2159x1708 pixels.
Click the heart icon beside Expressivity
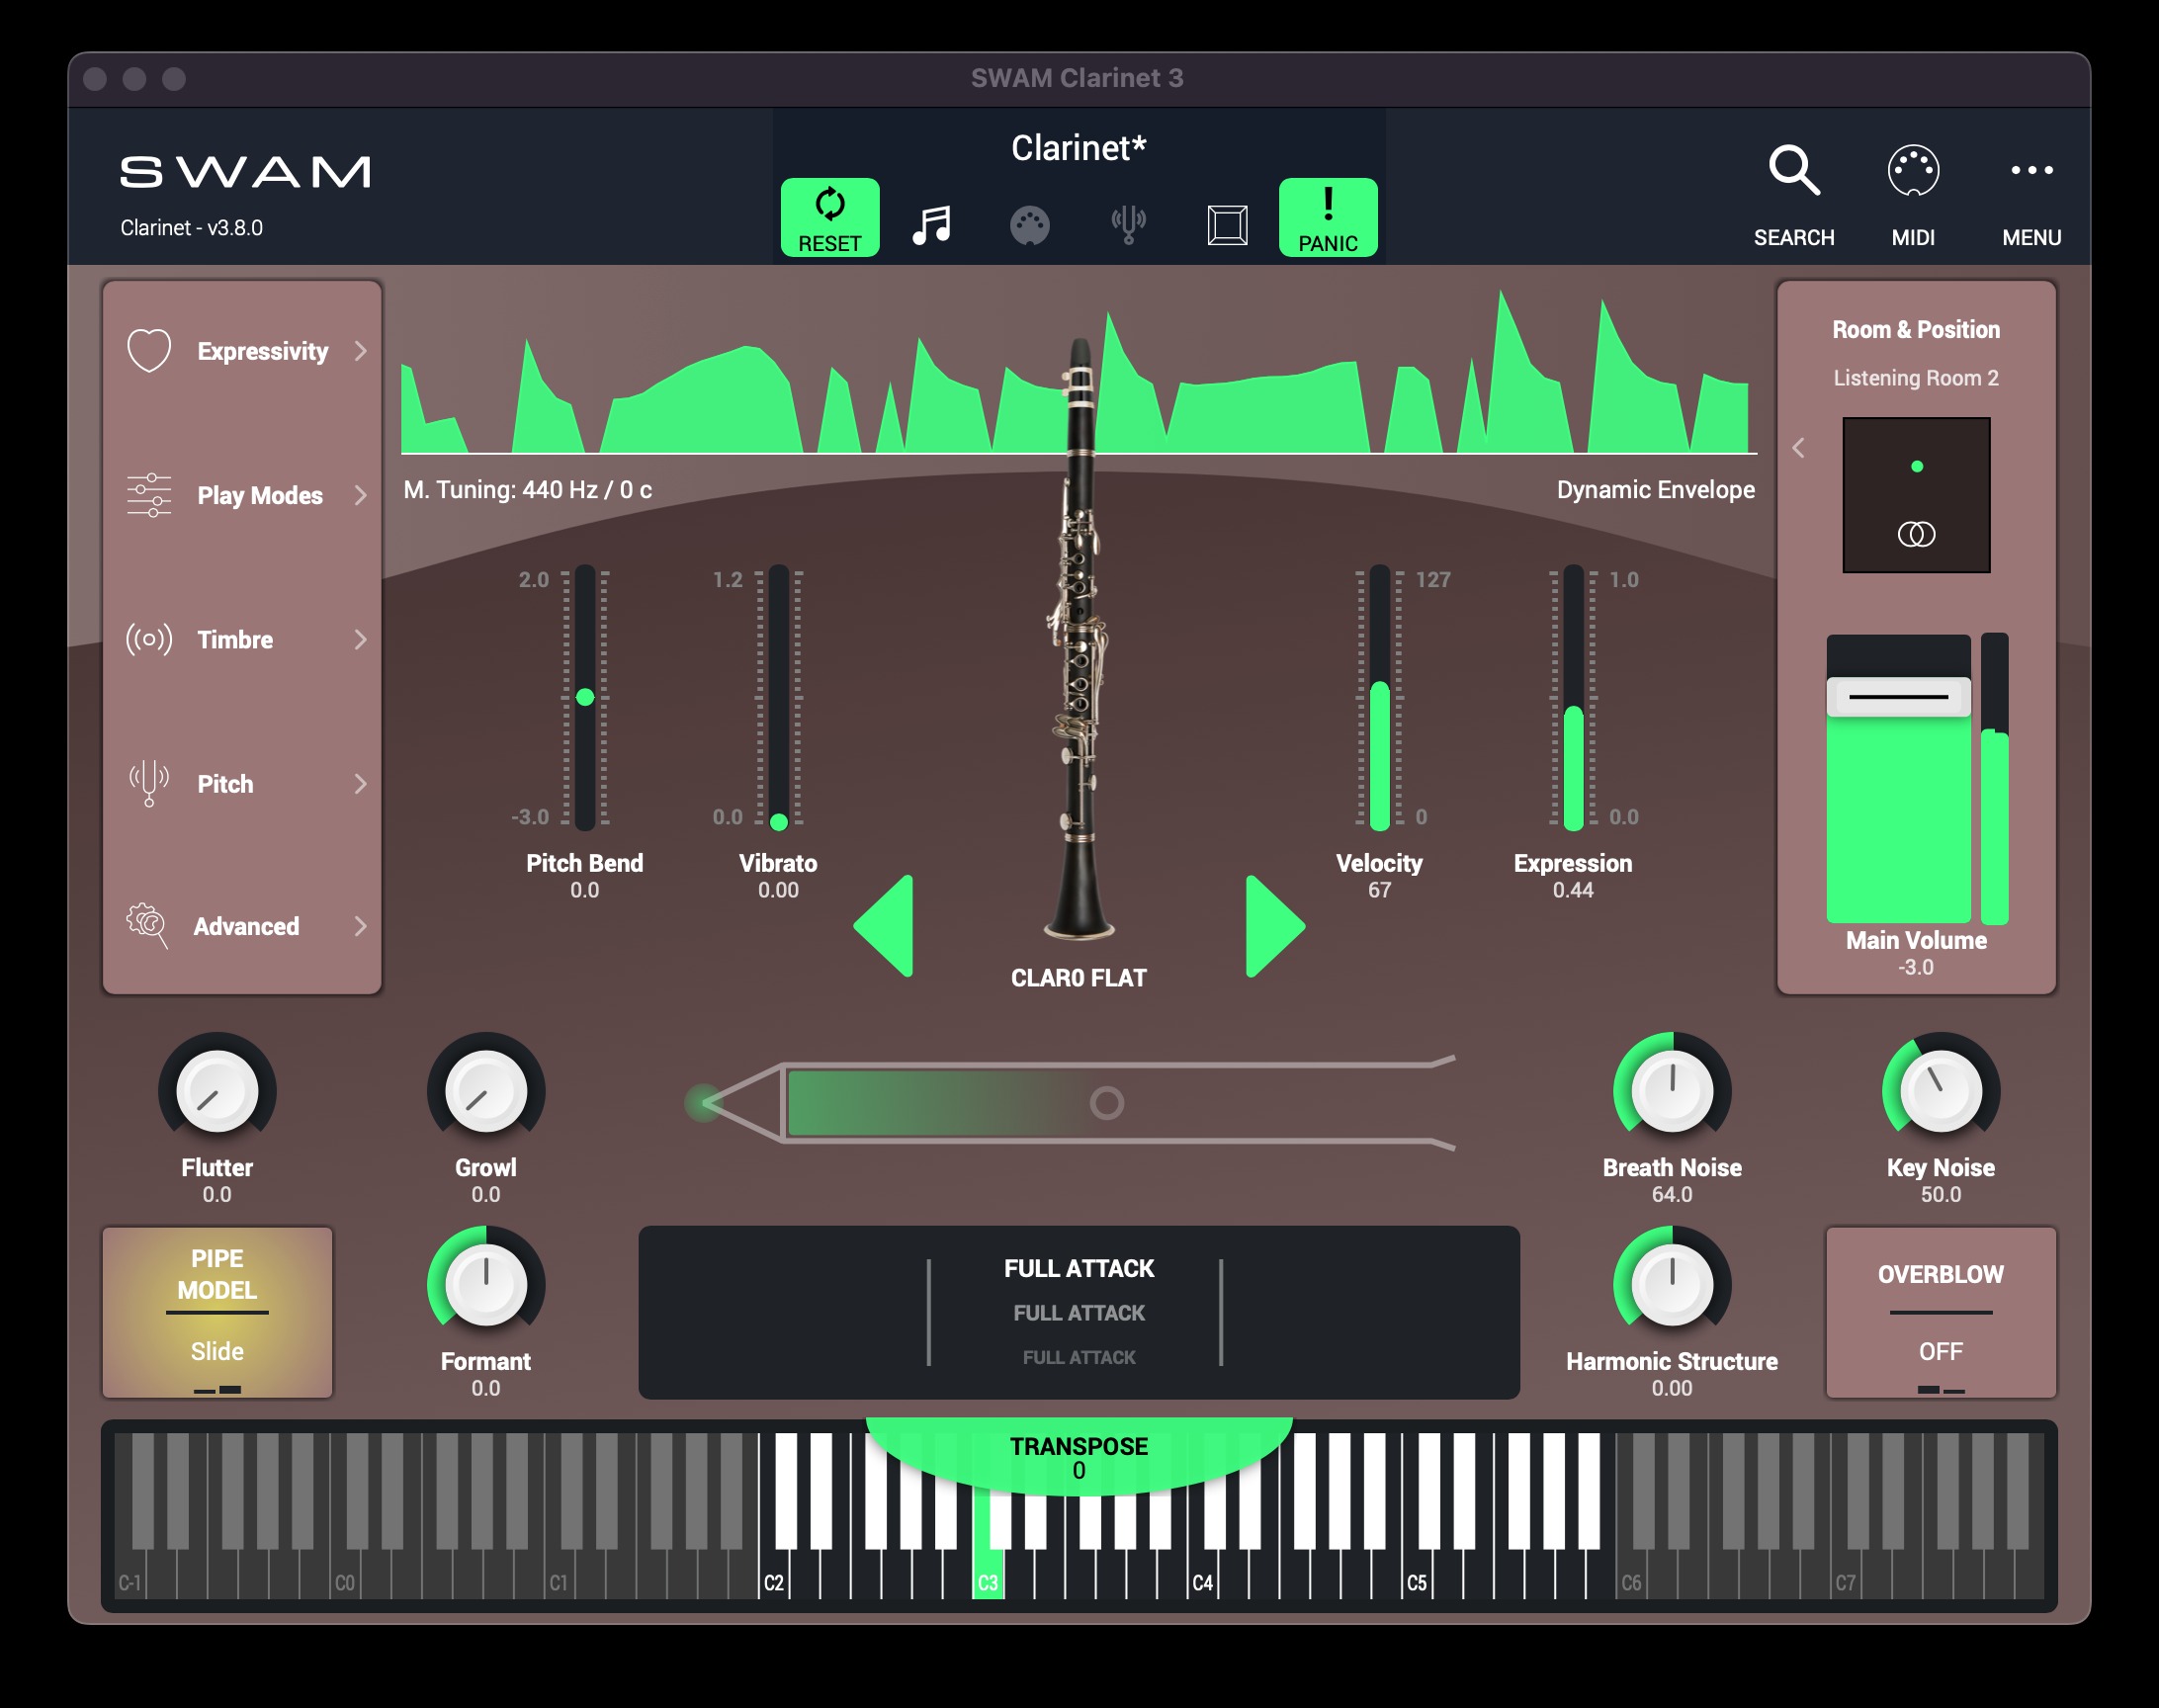[x=148, y=350]
